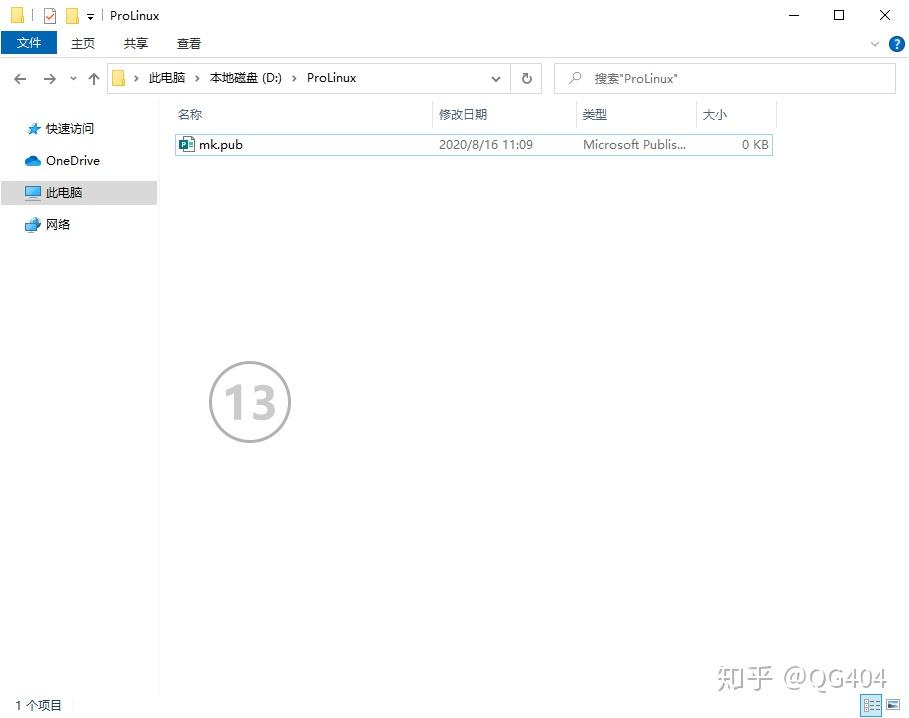Image resolution: width=909 pixels, height=718 pixels.
Task: Switch to large thumbnails view icon
Action: point(893,705)
